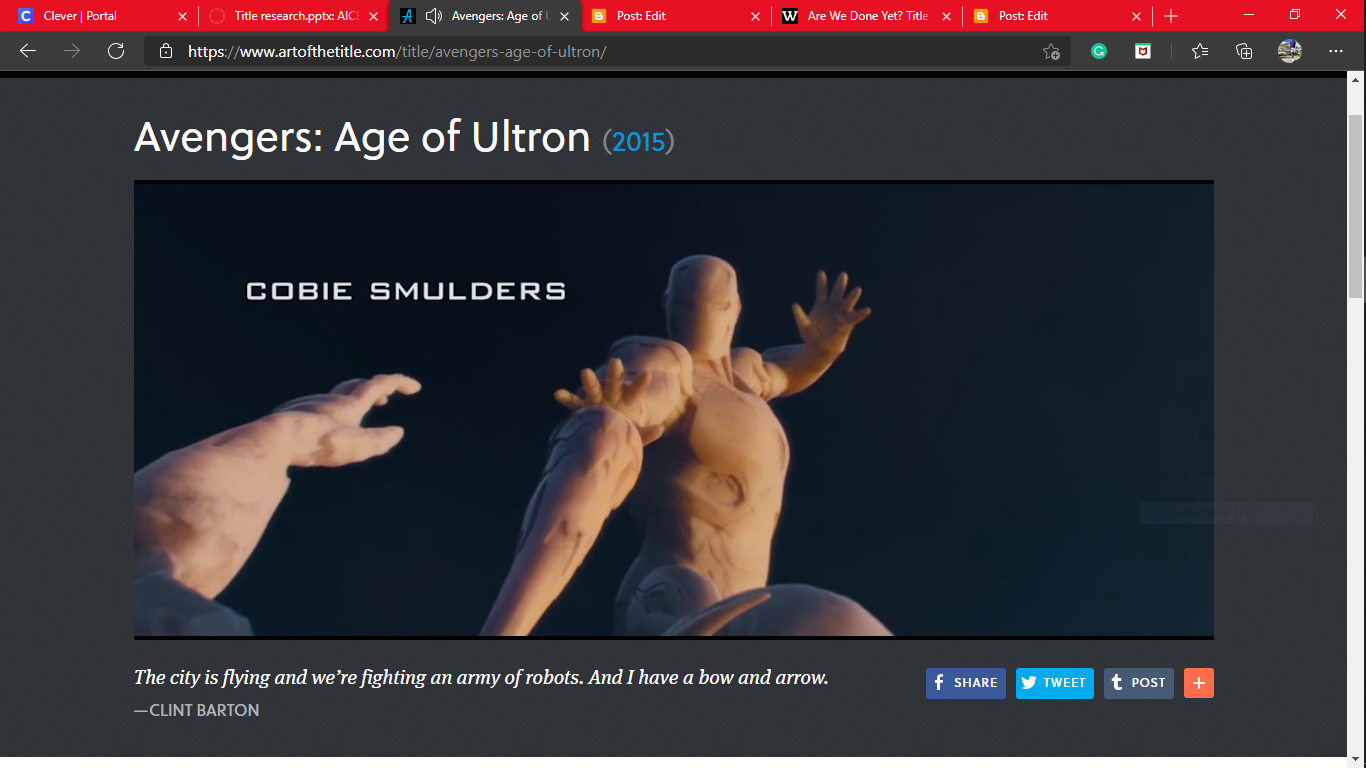Click the Clint Barton attribution text
1366x768 pixels.
(197, 710)
